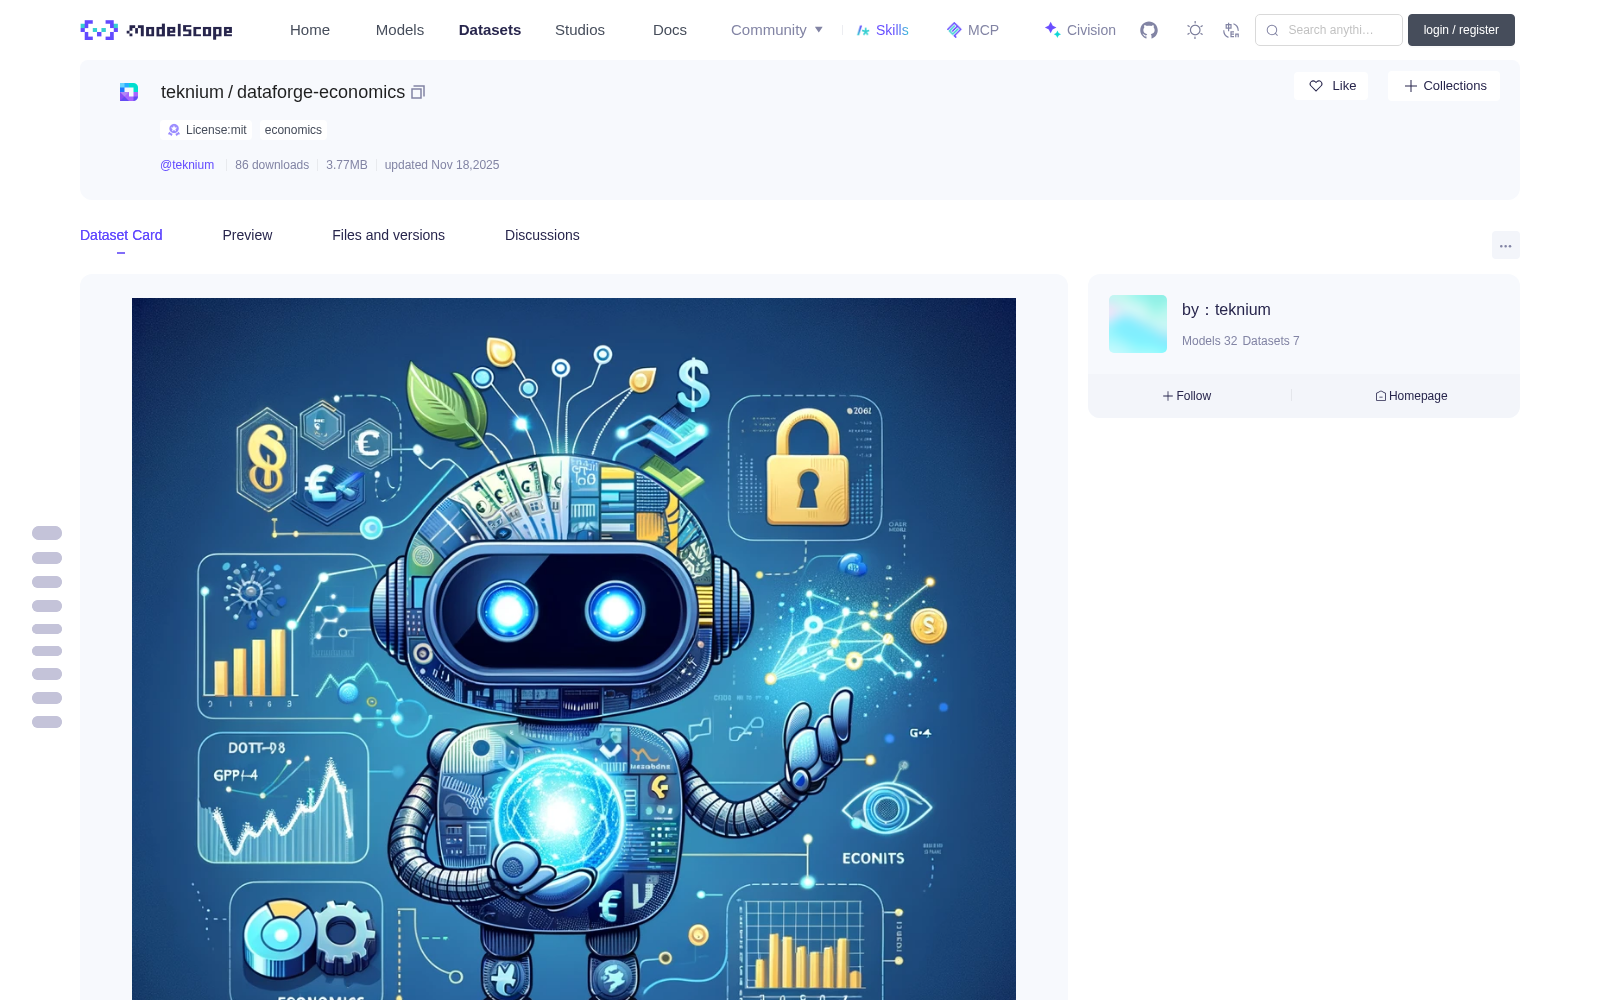Click the License:mit tag
The width and height of the screenshot is (1600, 1000).
[206, 130]
